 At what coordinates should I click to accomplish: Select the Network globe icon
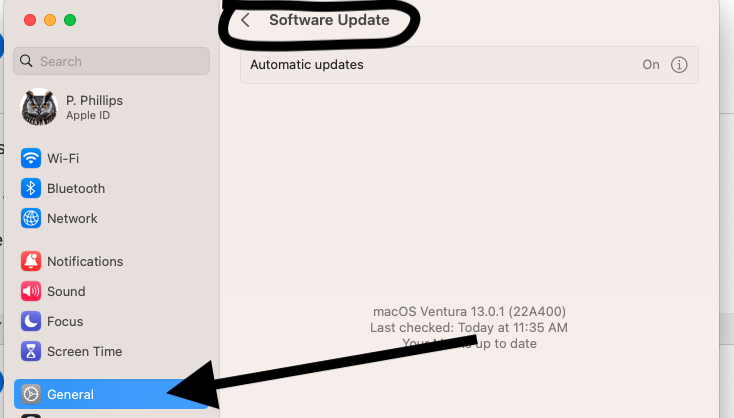coord(31,218)
